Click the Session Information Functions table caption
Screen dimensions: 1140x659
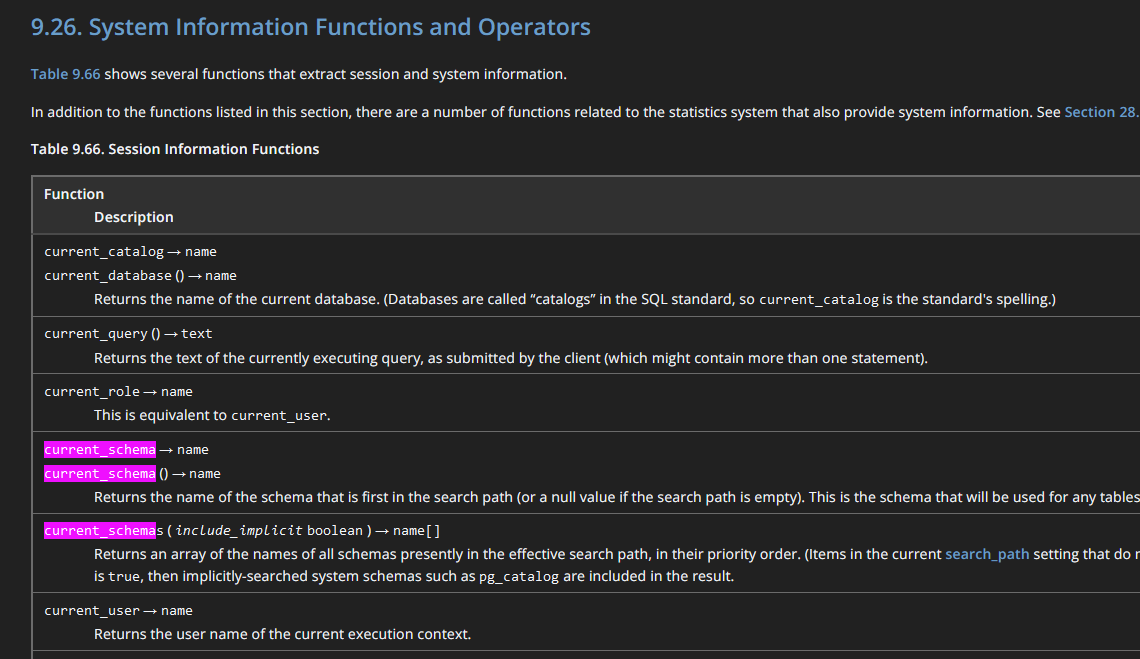point(175,149)
